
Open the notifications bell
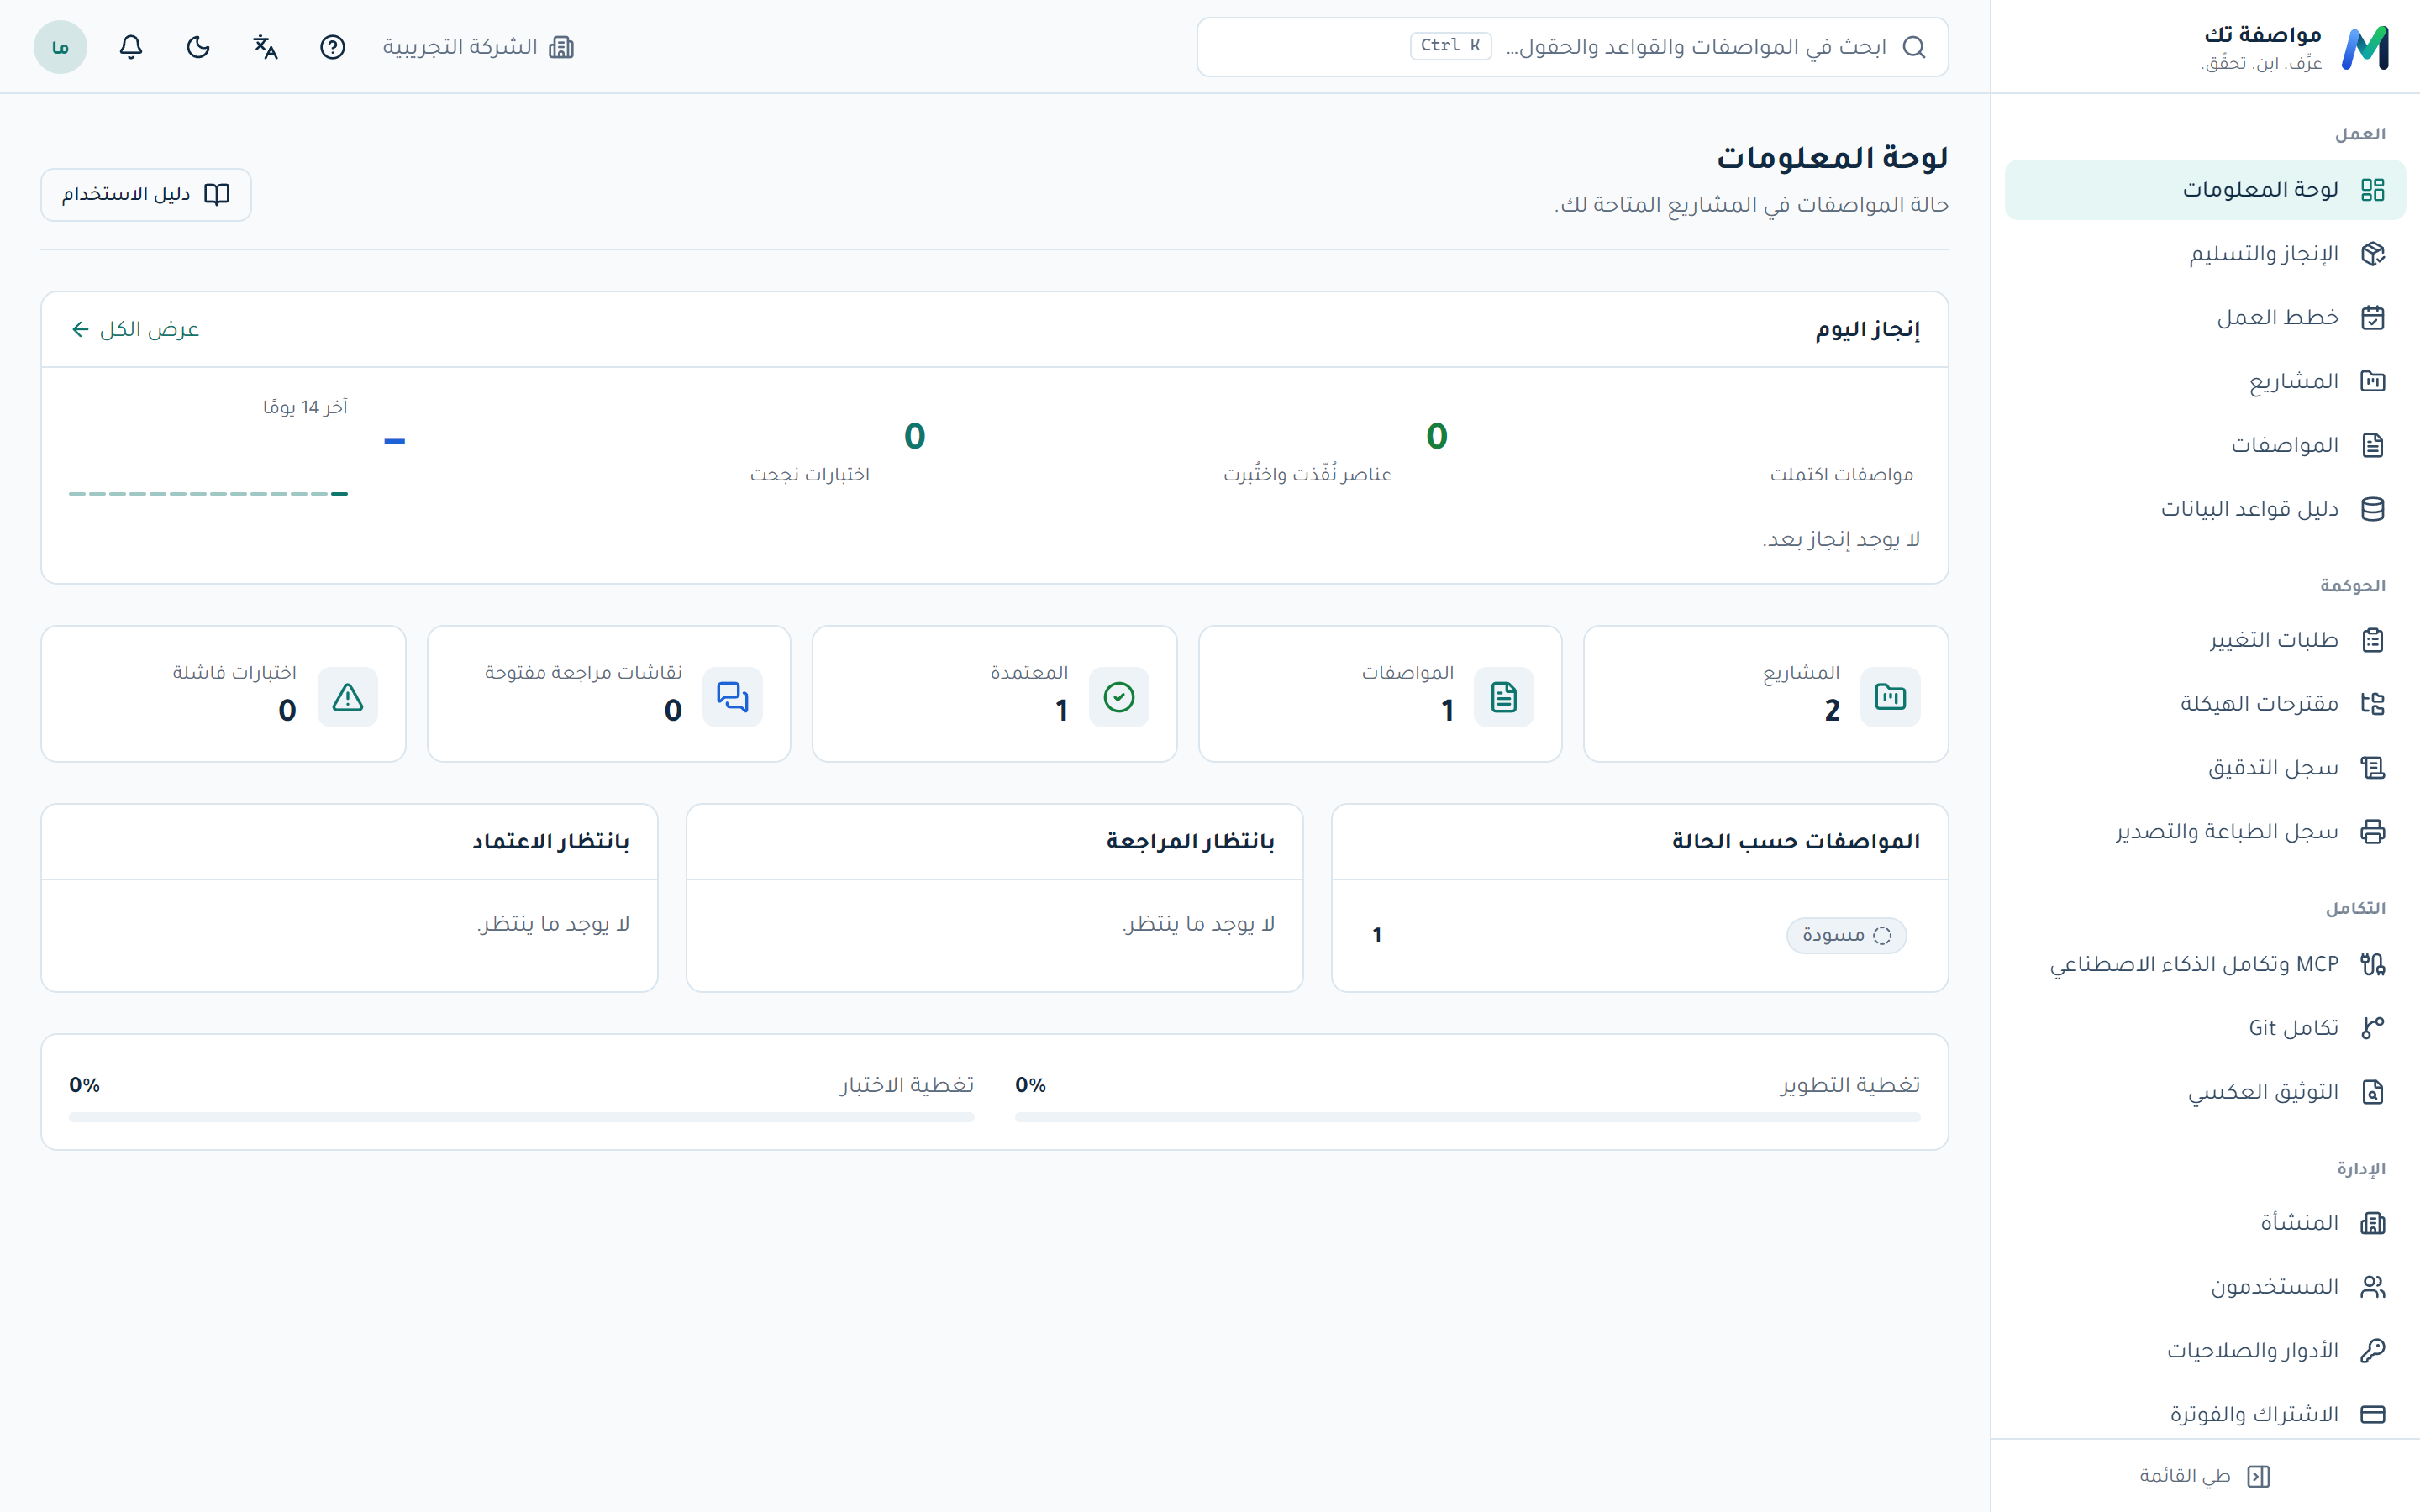pos(131,47)
